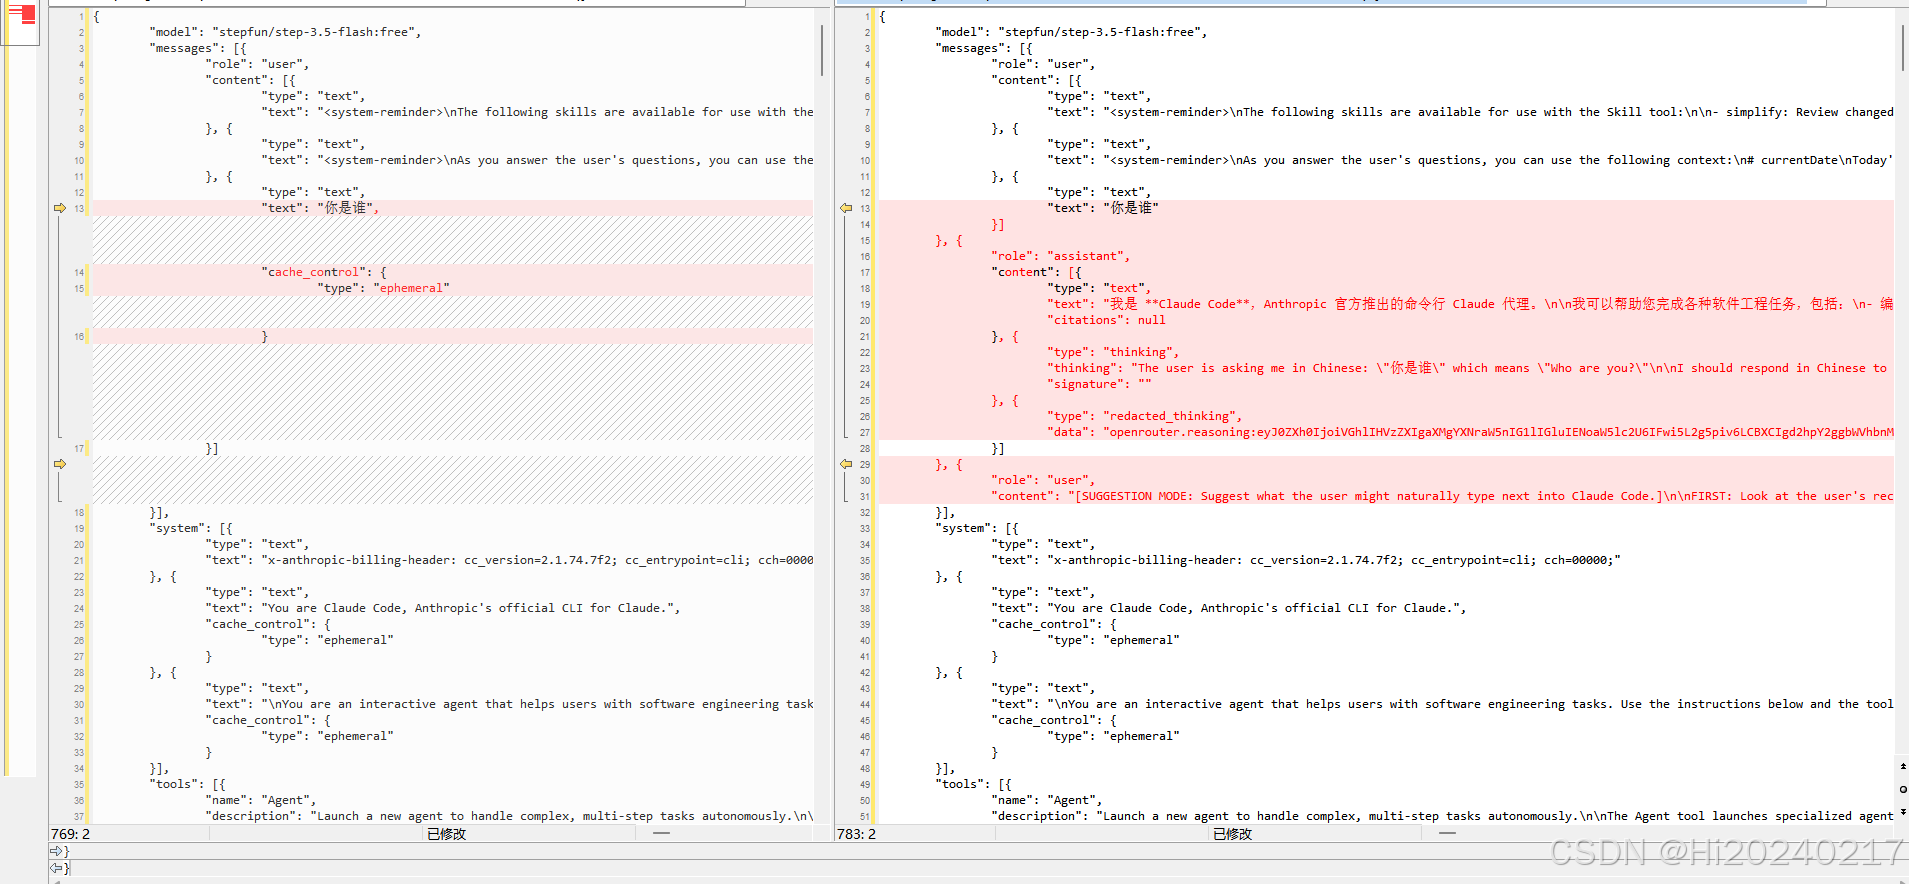The width and height of the screenshot is (1909, 884).
Task: Click right pane "system": [{ line 33
Action: coord(977,528)
